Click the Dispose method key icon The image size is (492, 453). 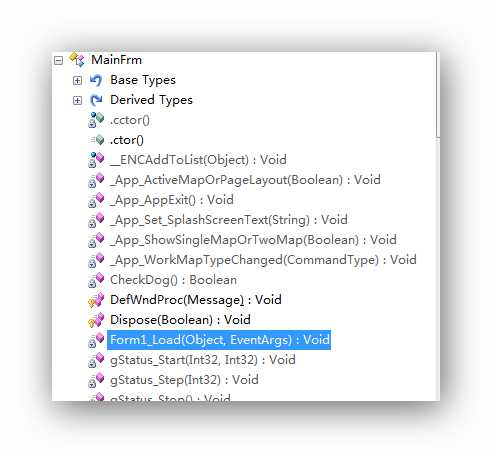click(x=96, y=320)
